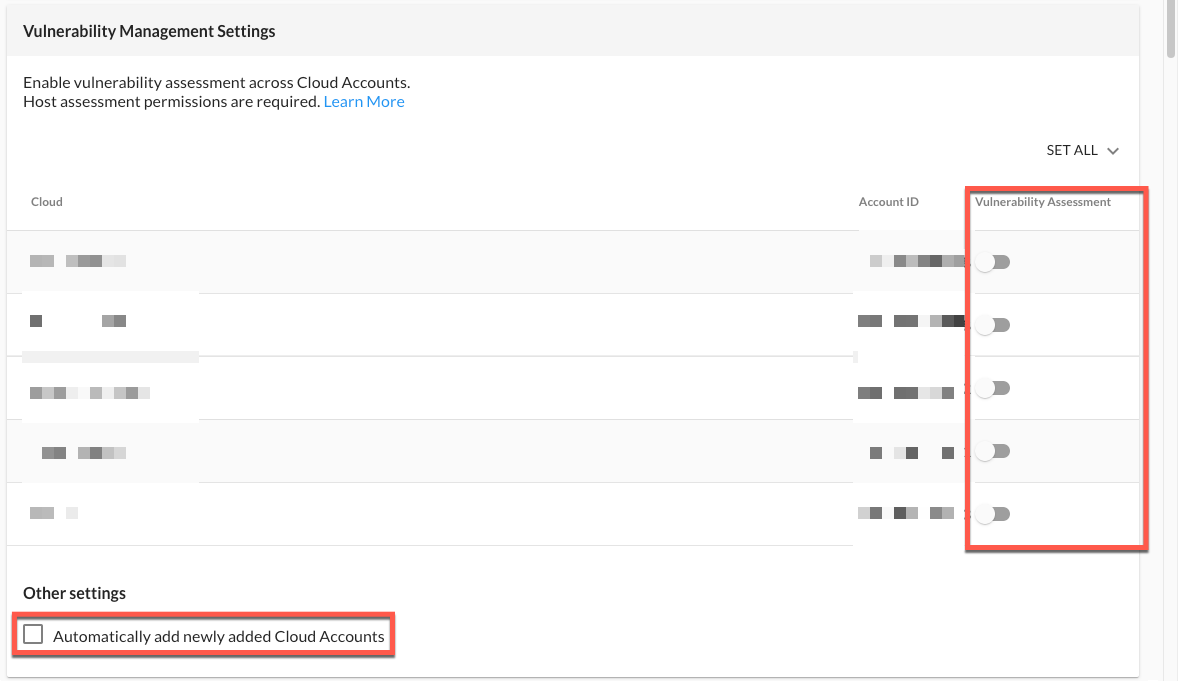Click the Other settings heading
The width and height of the screenshot is (1178, 681).
coord(74,593)
